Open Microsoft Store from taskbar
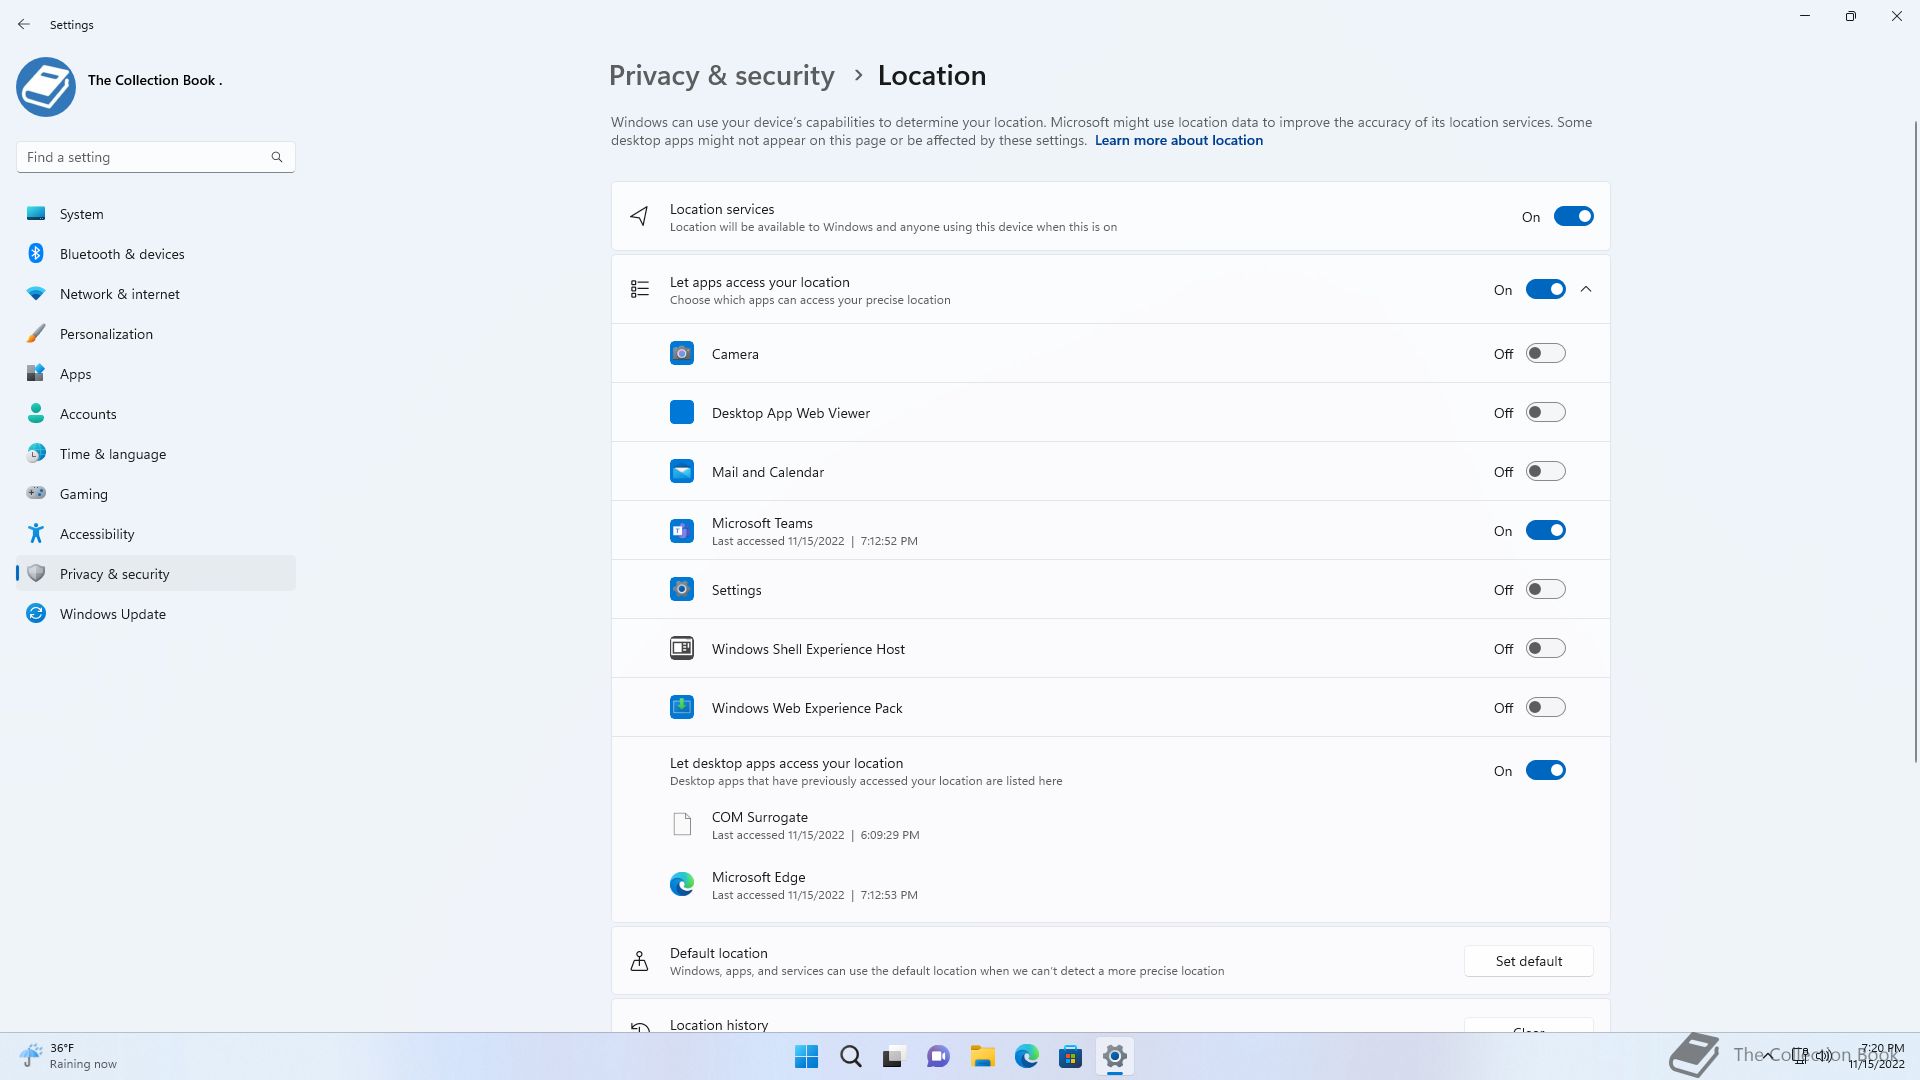1920x1080 pixels. tap(1070, 1056)
